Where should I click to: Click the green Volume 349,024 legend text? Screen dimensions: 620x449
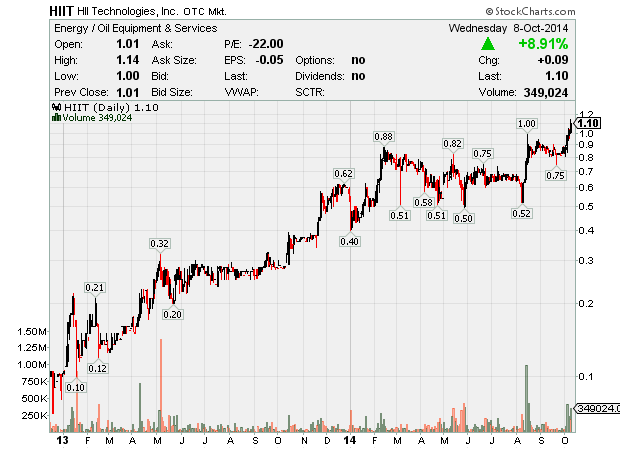tap(97, 118)
